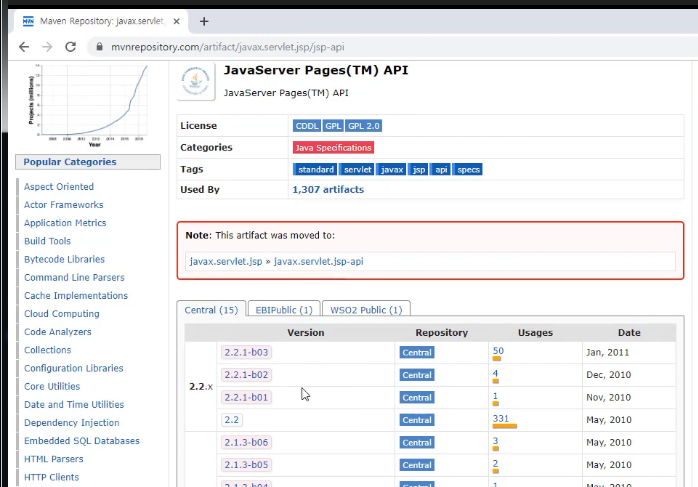The image size is (698, 487).
Task: Open the Cache Implementations category
Action: tap(76, 296)
